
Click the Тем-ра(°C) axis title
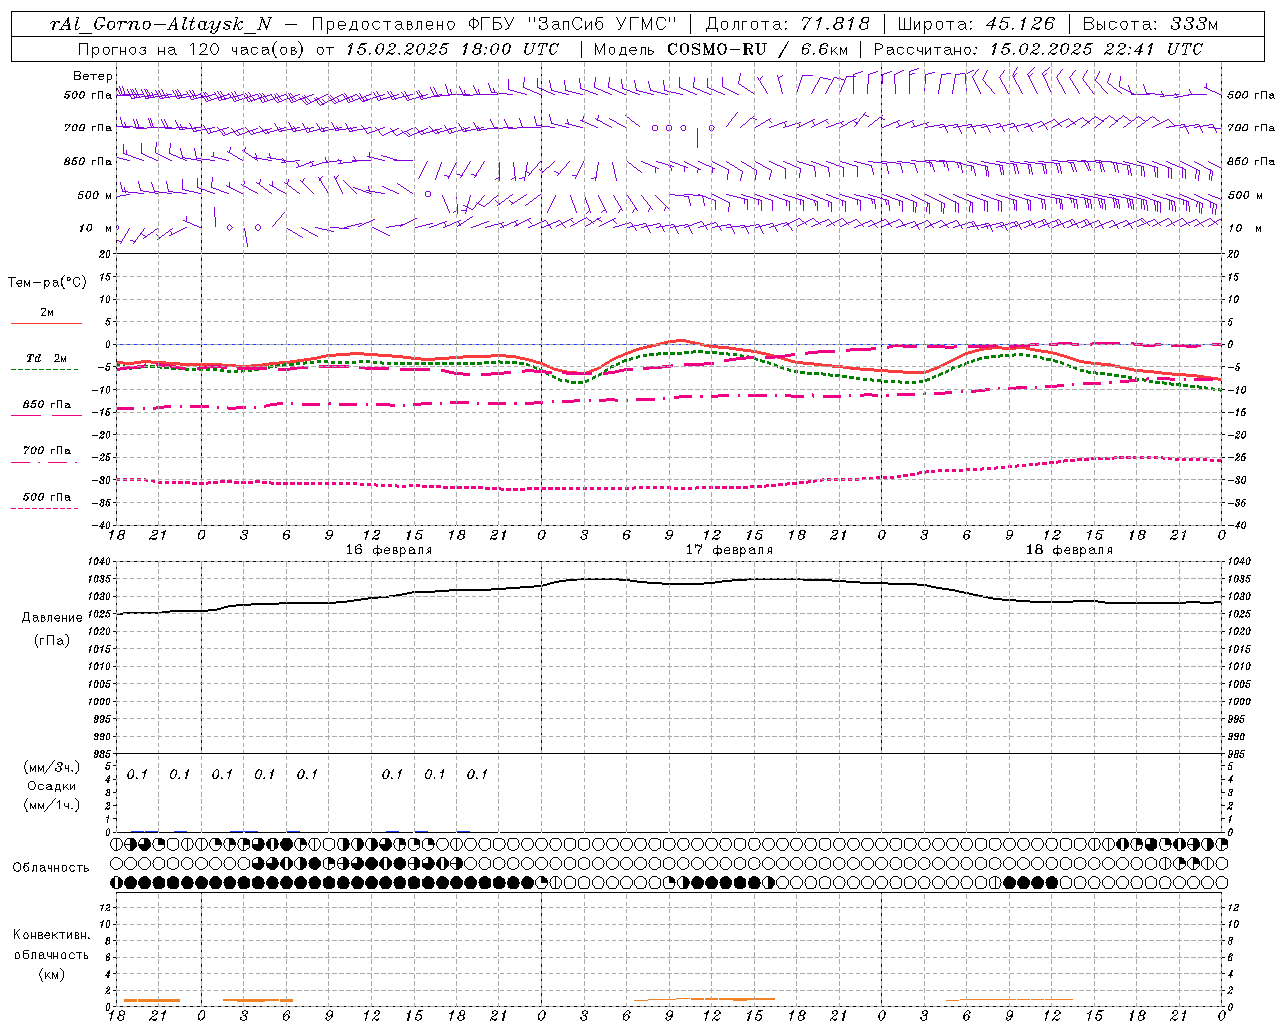(47, 283)
